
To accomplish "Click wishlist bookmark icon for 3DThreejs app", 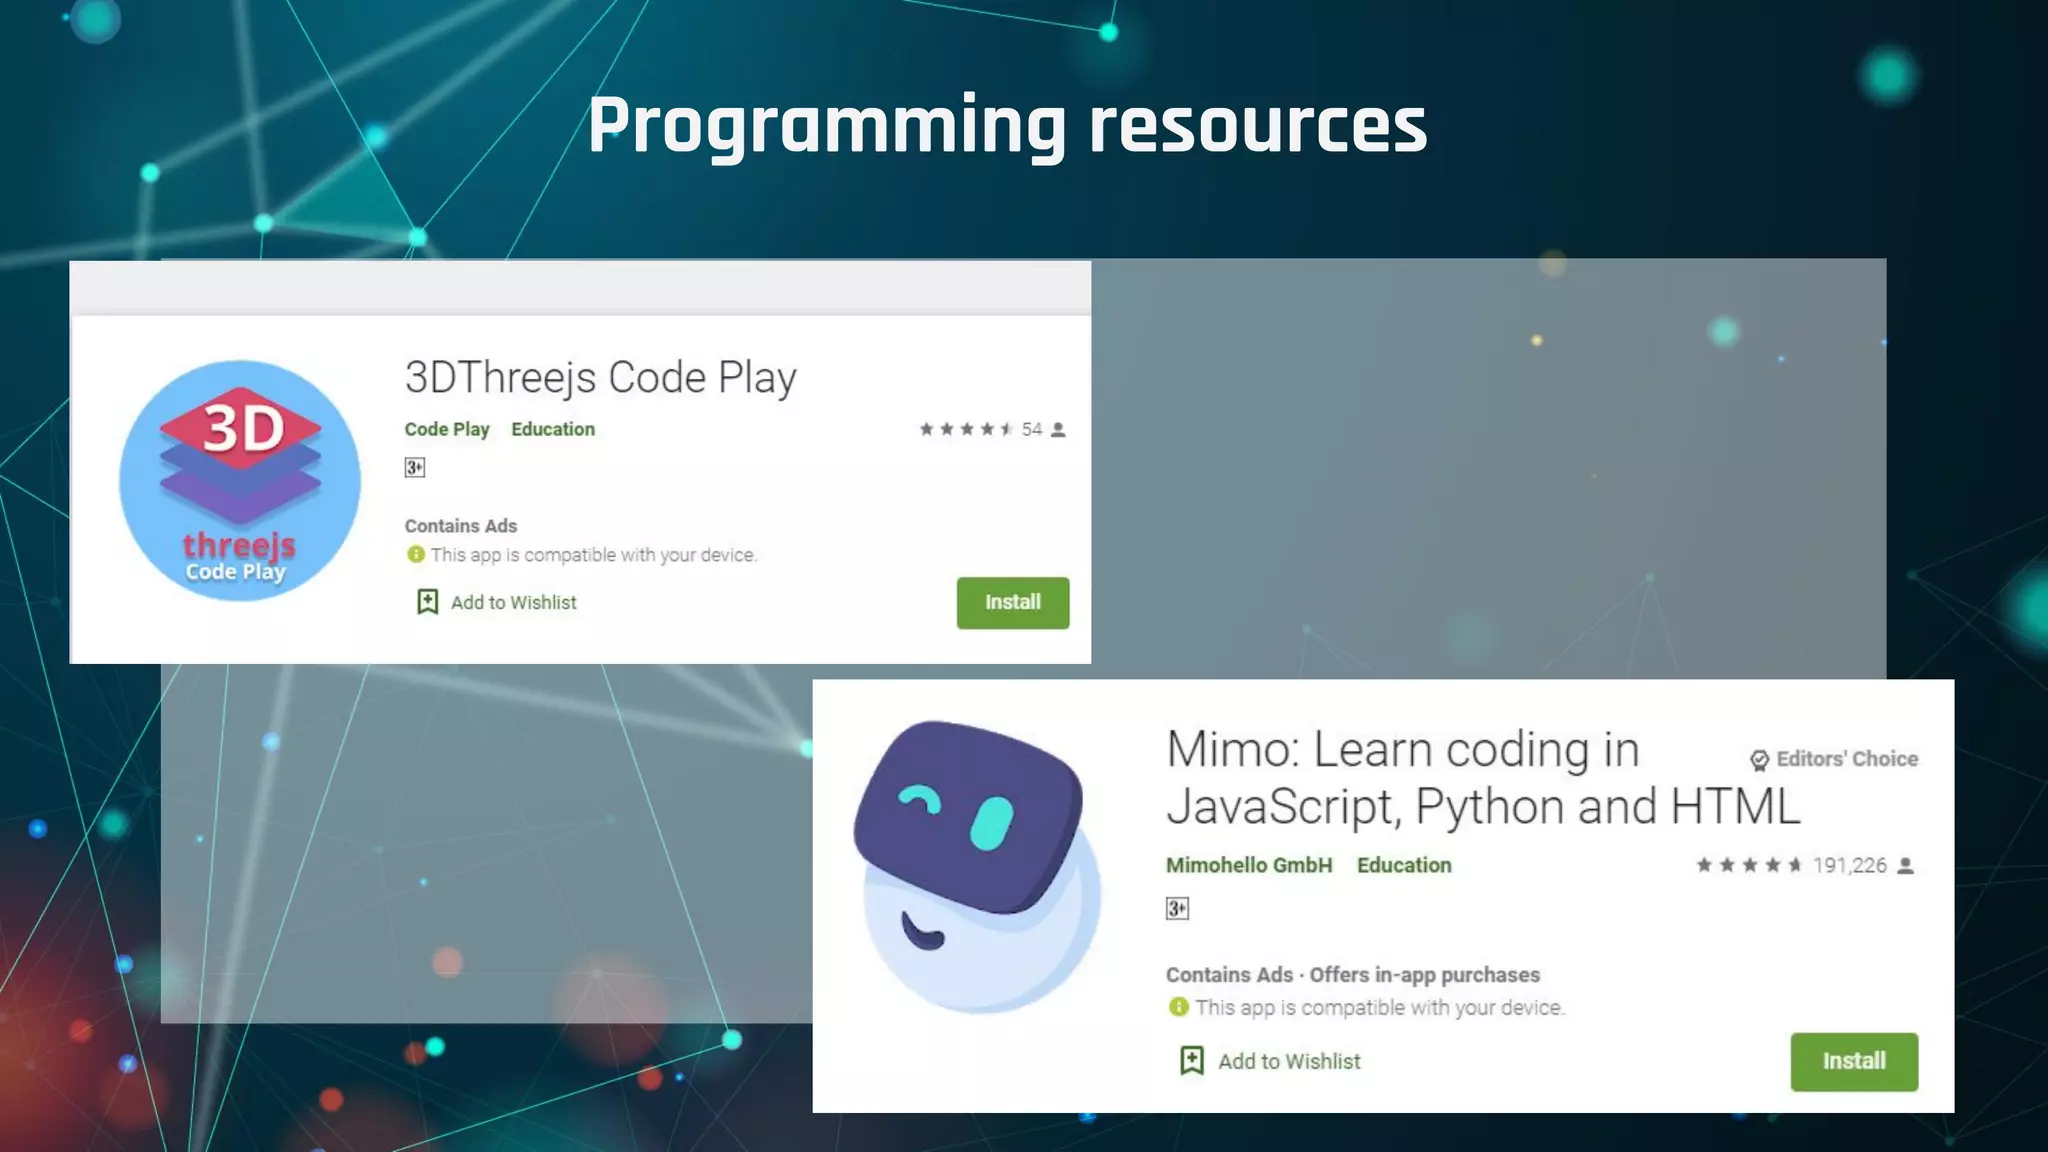I will click(427, 601).
